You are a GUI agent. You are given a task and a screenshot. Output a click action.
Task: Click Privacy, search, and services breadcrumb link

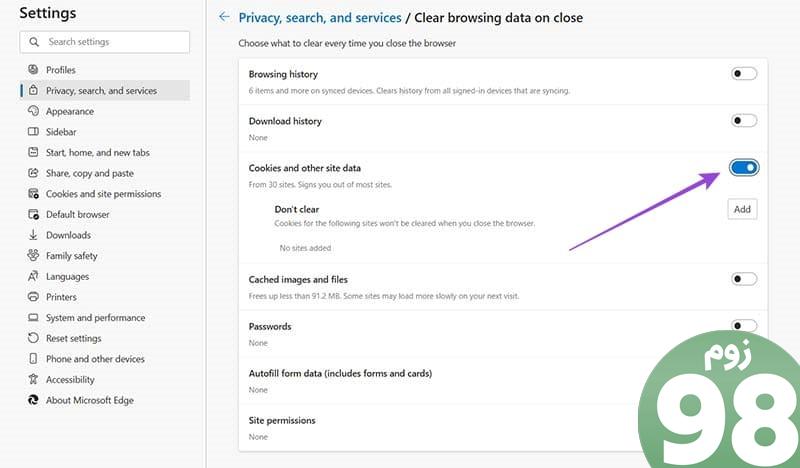(320, 18)
